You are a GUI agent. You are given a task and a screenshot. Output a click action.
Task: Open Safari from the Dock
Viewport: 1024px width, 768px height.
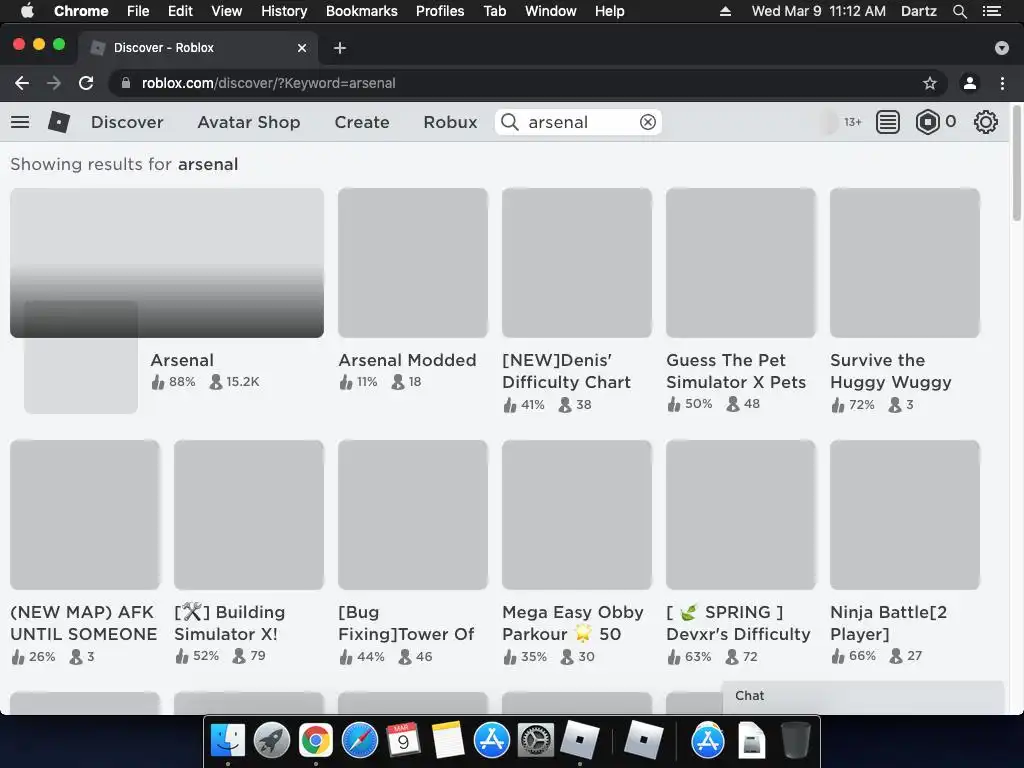pos(359,741)
